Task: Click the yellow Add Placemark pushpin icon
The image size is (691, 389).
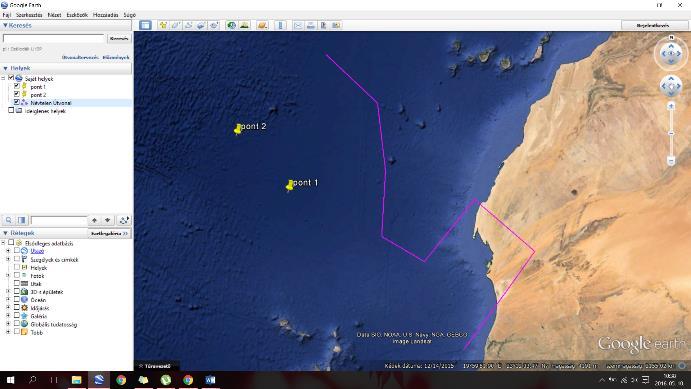Action: tap(163, 25)
